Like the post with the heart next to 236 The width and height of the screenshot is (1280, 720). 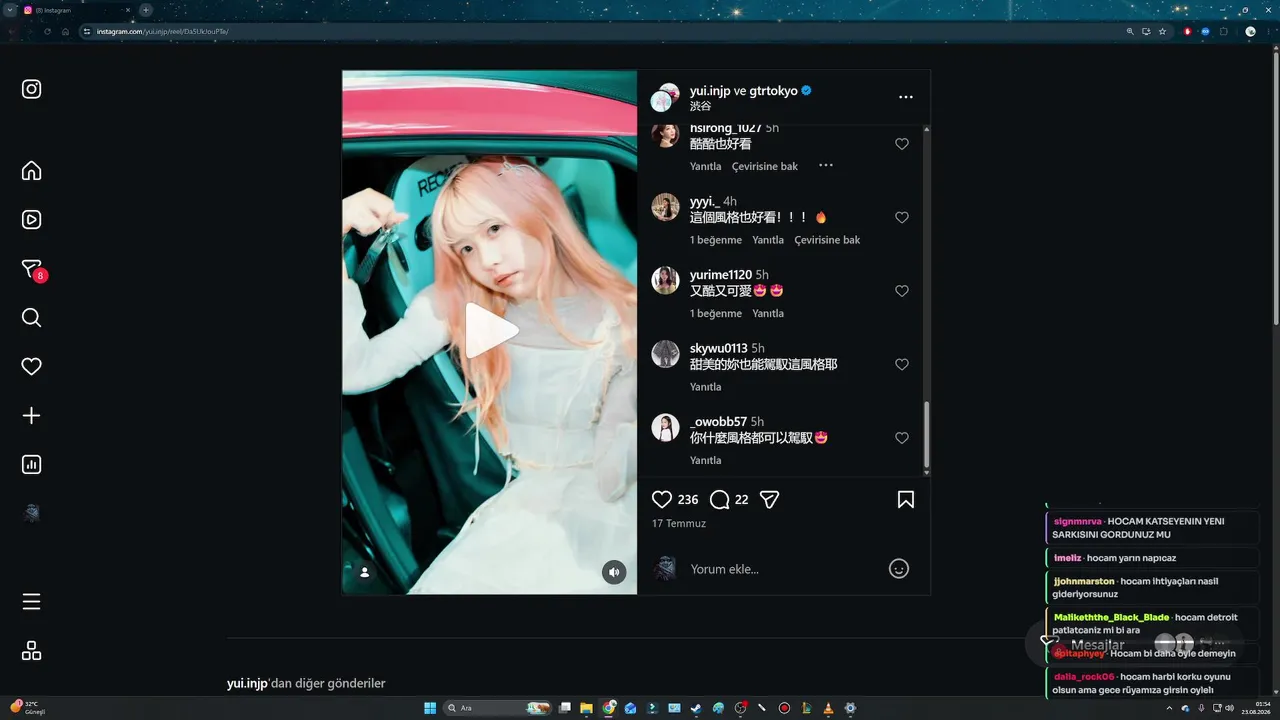pyautogui.click(x=662, y=499)
